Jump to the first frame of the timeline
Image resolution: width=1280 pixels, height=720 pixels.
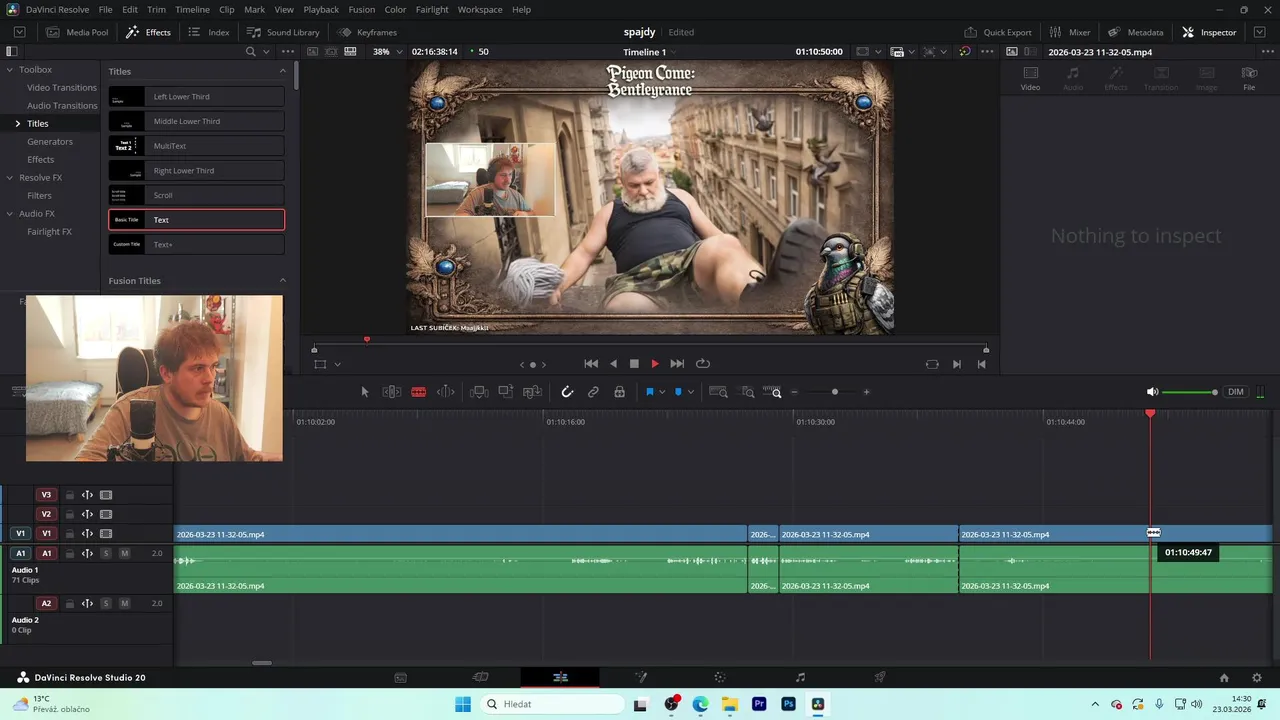[x=591, y=364]
